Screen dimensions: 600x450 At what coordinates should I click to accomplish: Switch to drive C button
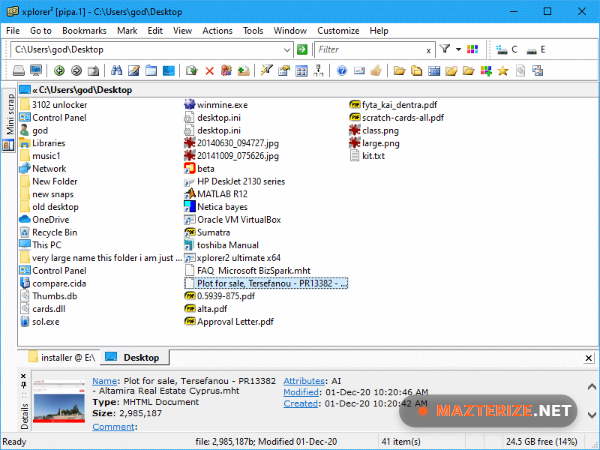[507, 49]
